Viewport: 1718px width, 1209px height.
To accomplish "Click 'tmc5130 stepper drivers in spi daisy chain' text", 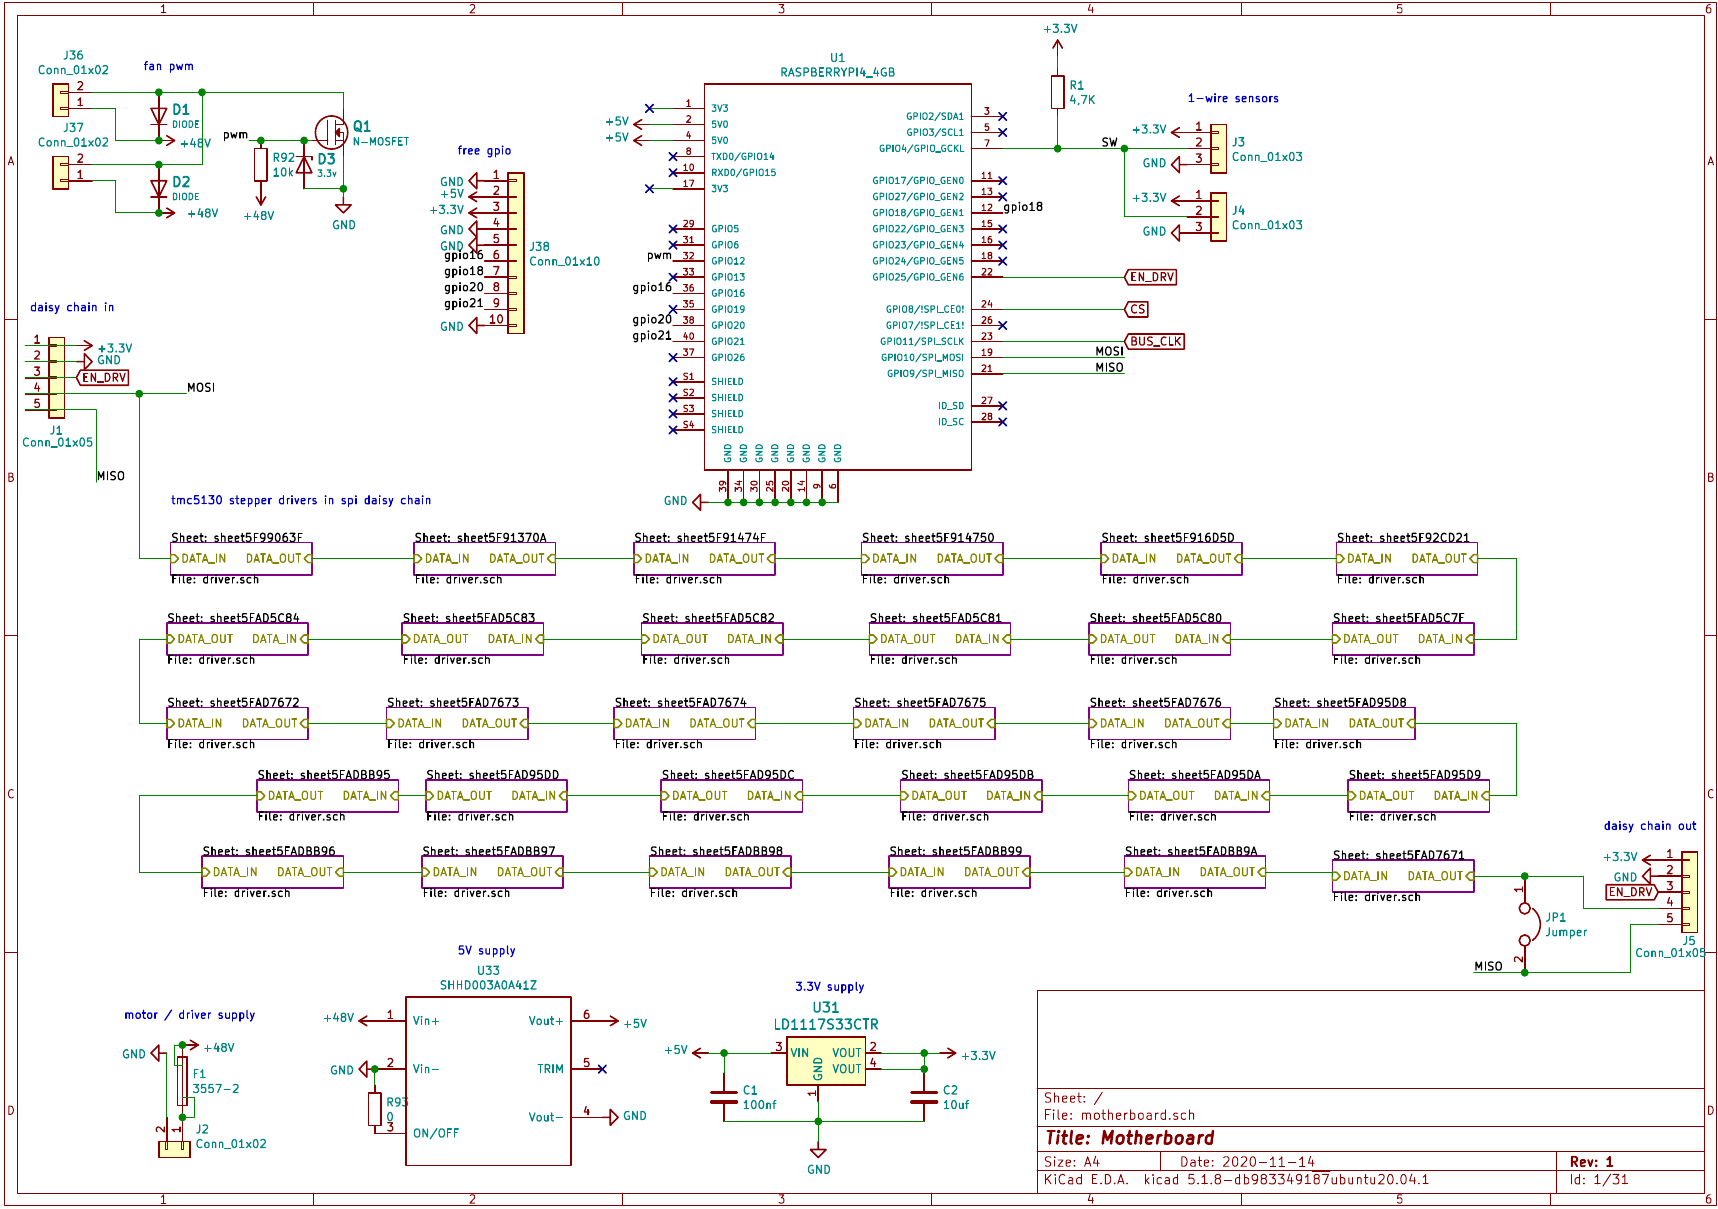I will coord(301,500).
